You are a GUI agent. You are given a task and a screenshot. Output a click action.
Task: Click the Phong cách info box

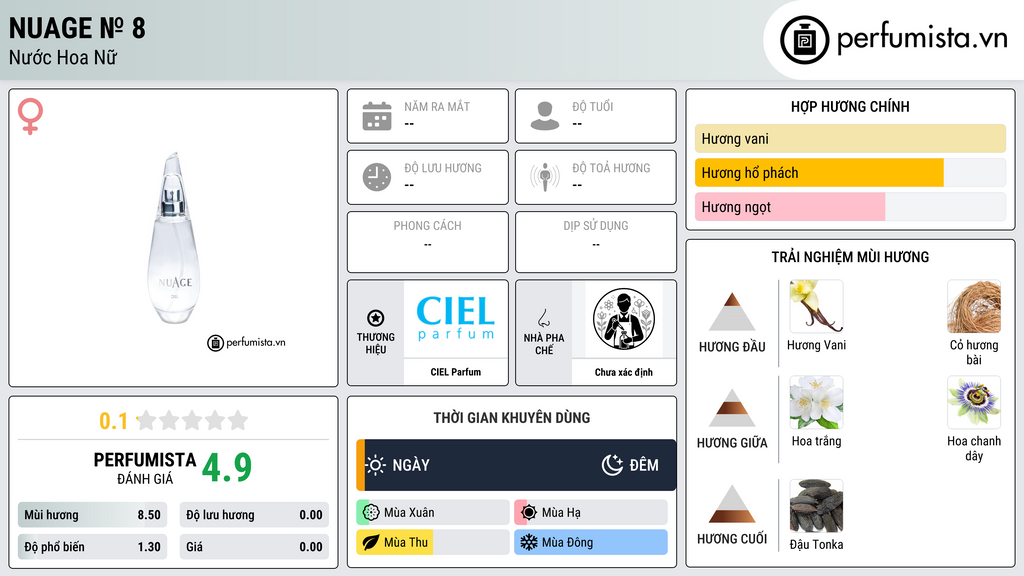click(x=428, y=242)
